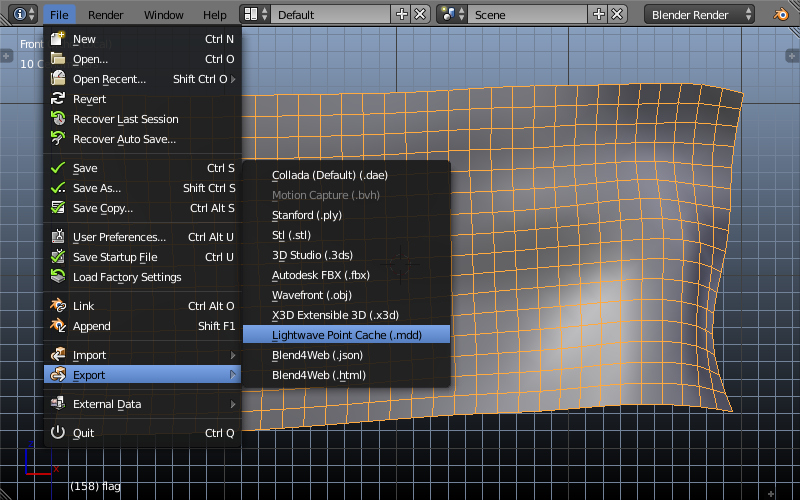Image resolution: width=800 pixels, height=500 pixels.
Task: Select the Append entry
Action: [142, 326]
